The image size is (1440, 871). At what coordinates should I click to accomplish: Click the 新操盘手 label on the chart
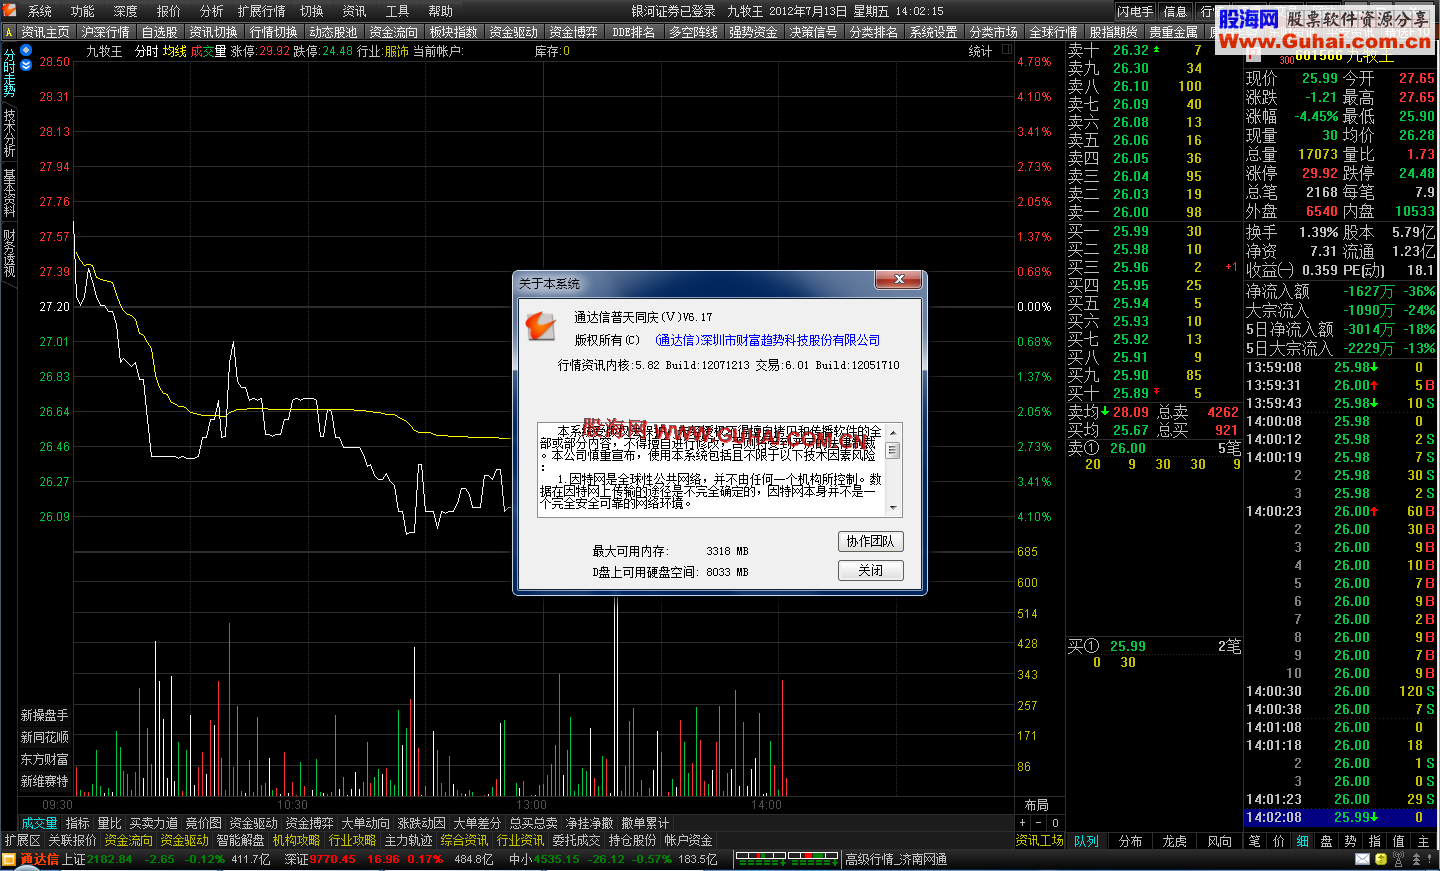click(x=45, y=716)
